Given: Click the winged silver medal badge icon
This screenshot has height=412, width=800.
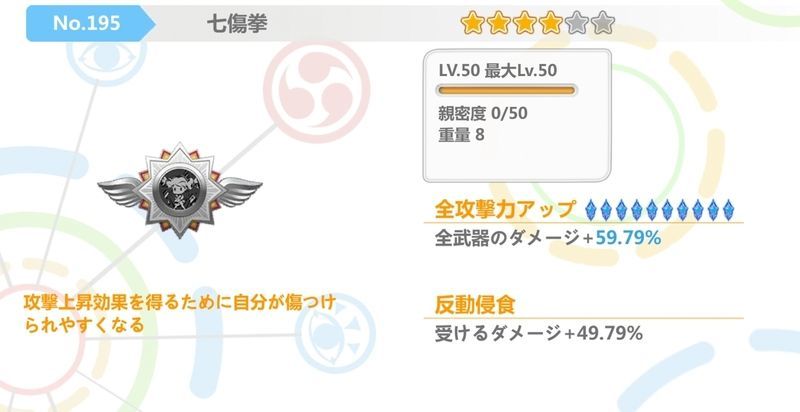Looking at the screenshot, I should pos(180,190).
